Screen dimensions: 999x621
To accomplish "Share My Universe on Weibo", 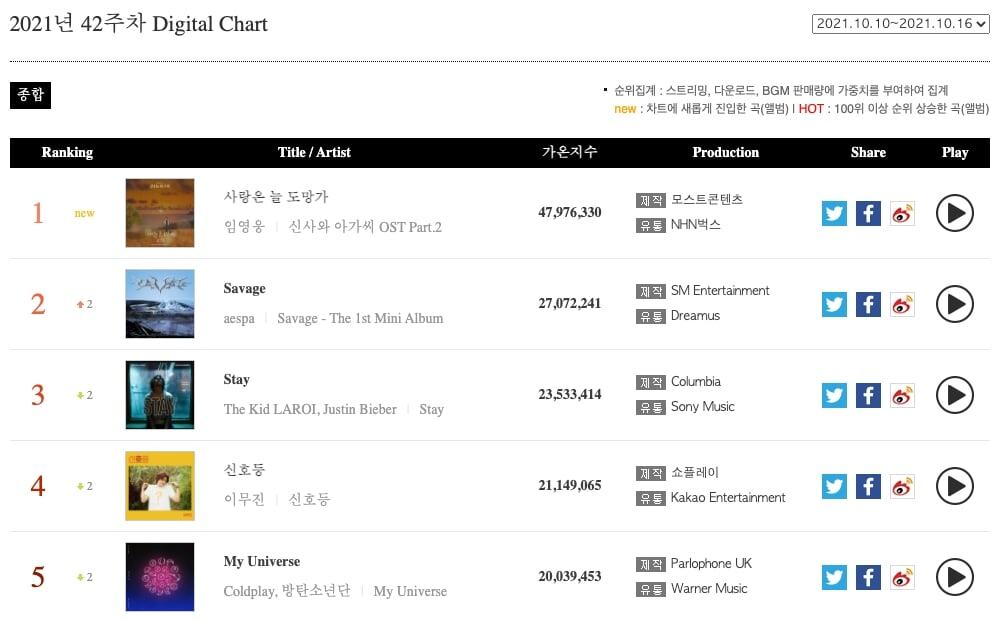I will (x=902, y=577).
